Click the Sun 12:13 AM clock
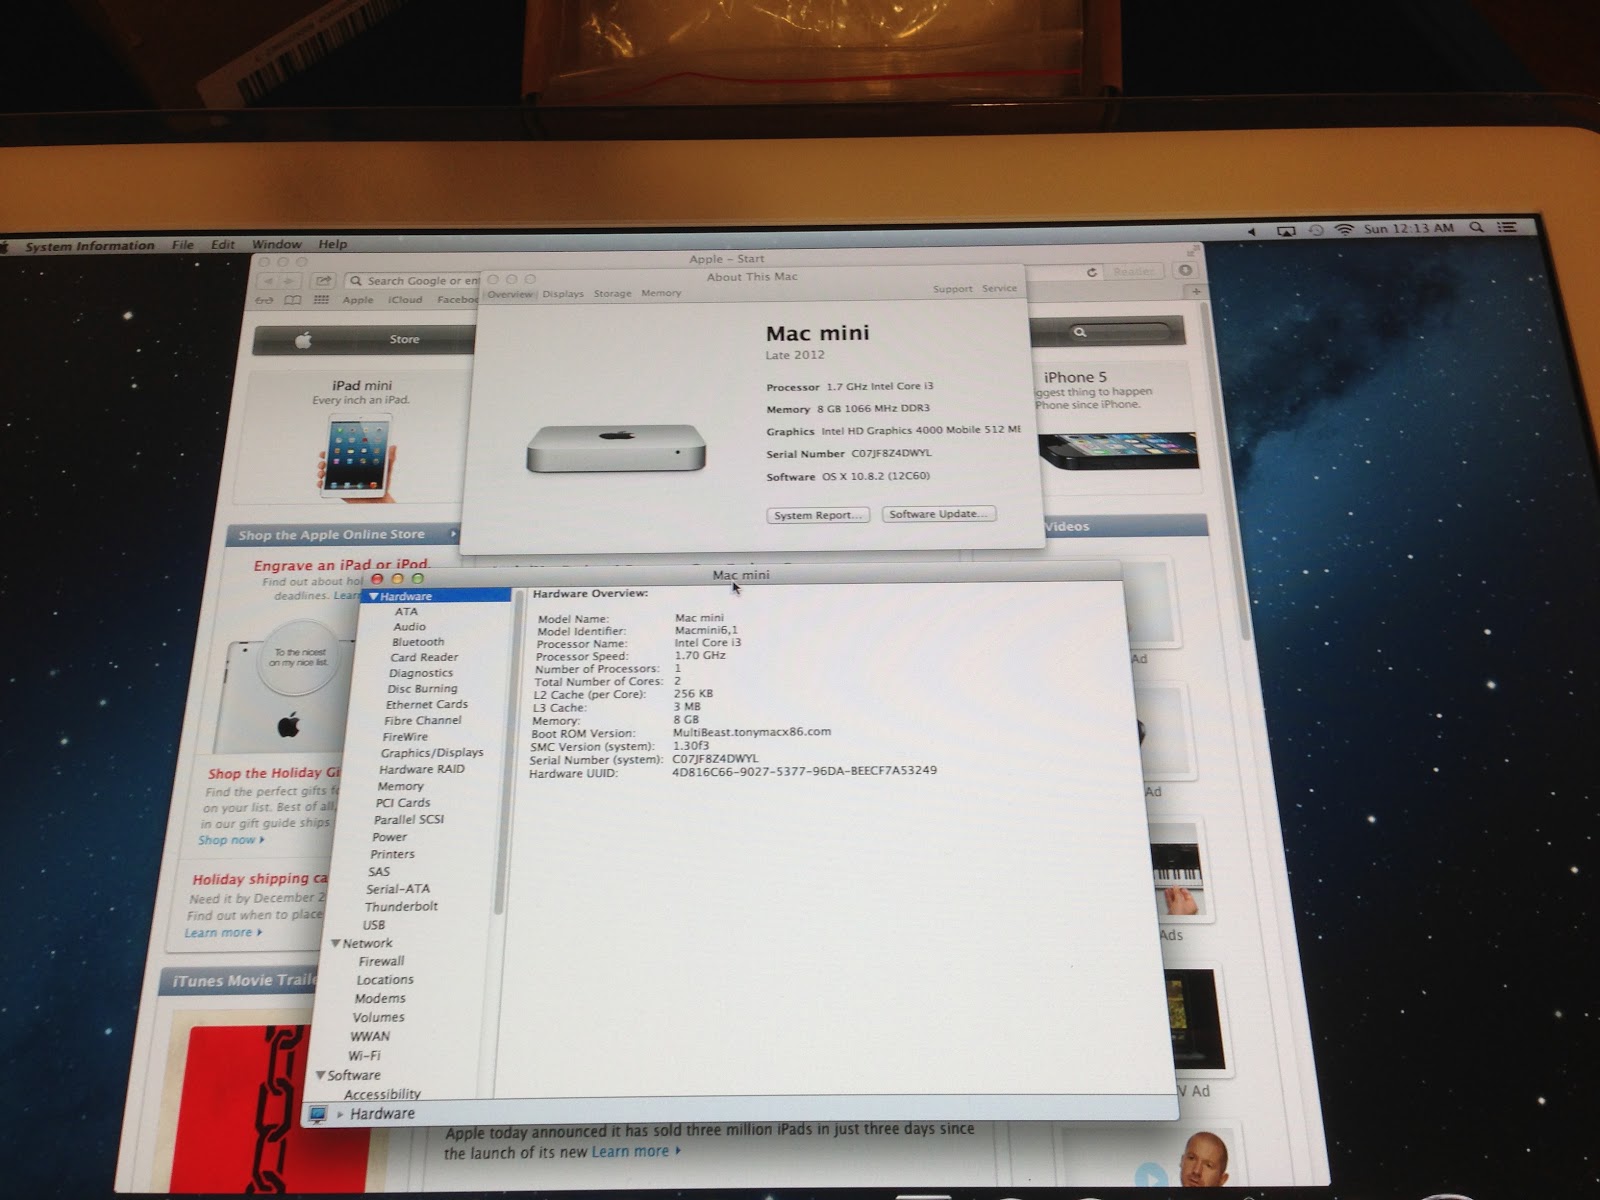Screen dimensions: 1600x1200 pos(1408,229)
